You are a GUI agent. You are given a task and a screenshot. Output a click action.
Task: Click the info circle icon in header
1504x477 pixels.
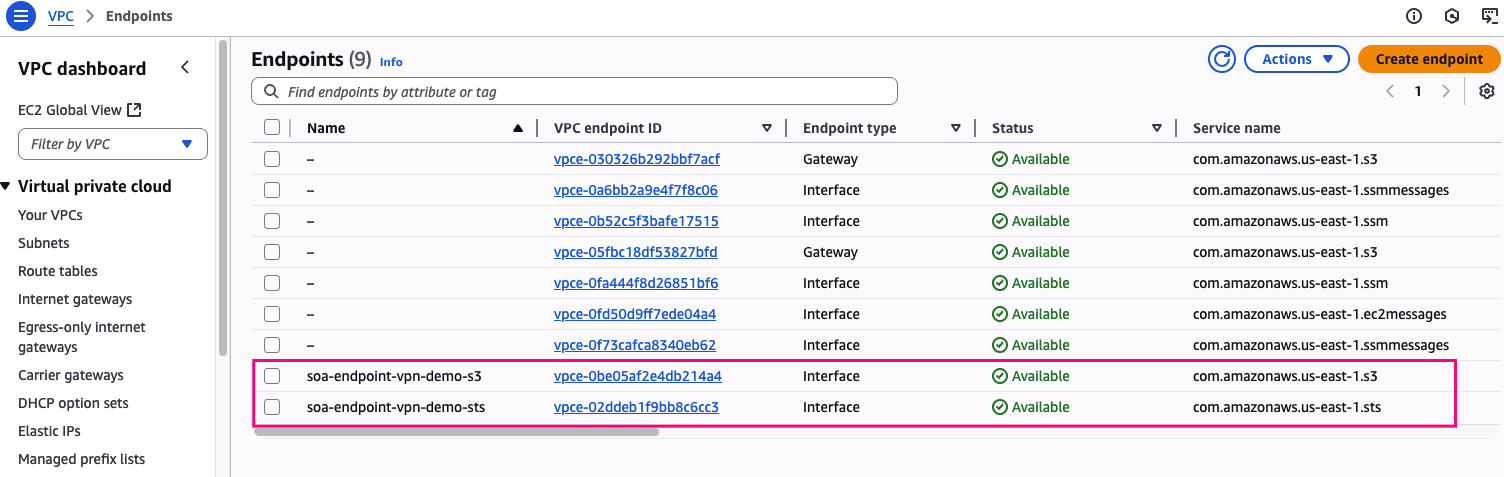pyautogui.click(x=1414, y=16)
